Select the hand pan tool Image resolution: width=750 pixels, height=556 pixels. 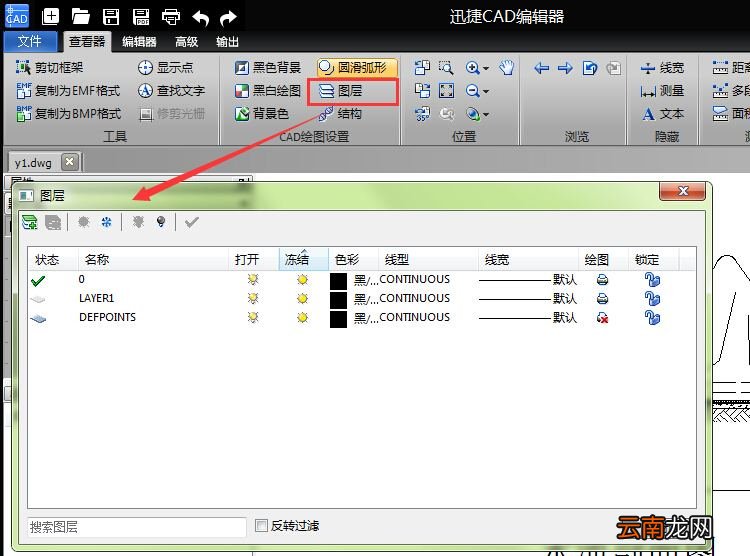coord(507,67)
